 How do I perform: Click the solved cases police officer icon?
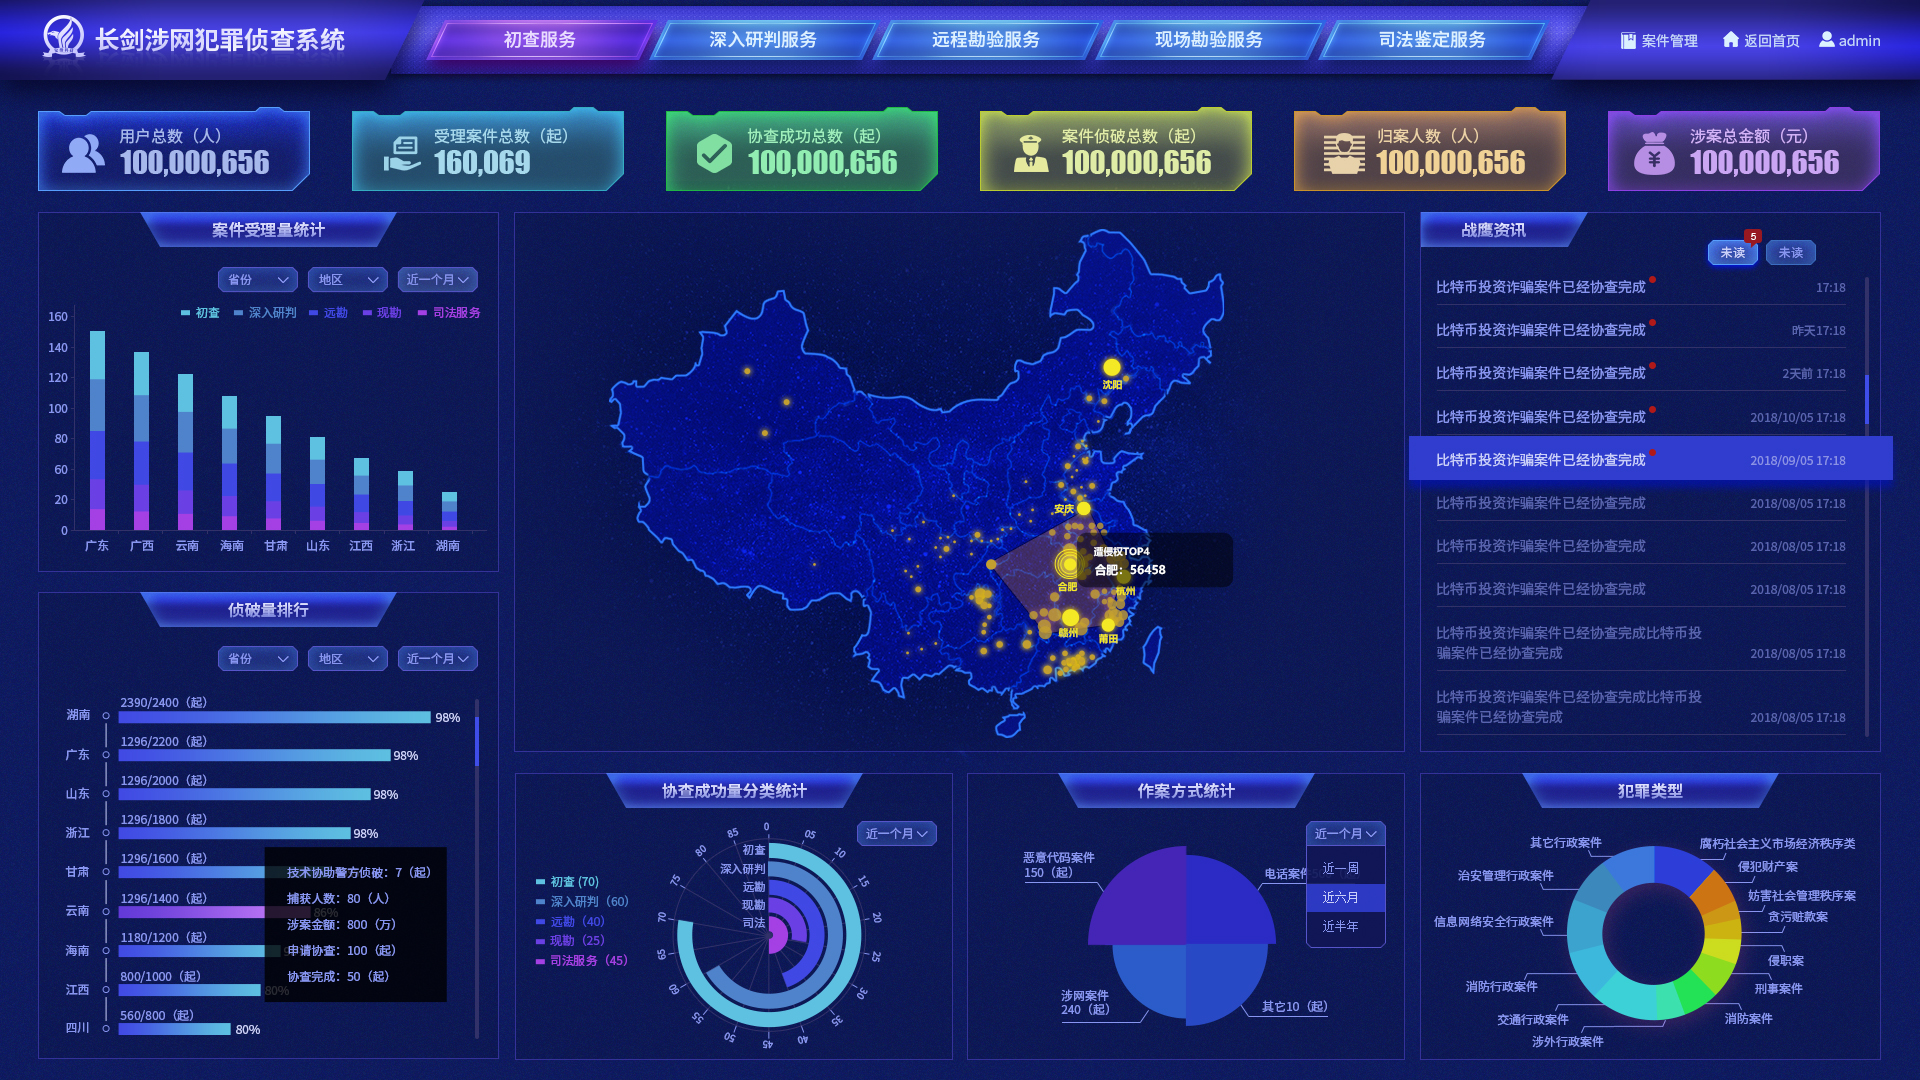[x=1030, y=153]
